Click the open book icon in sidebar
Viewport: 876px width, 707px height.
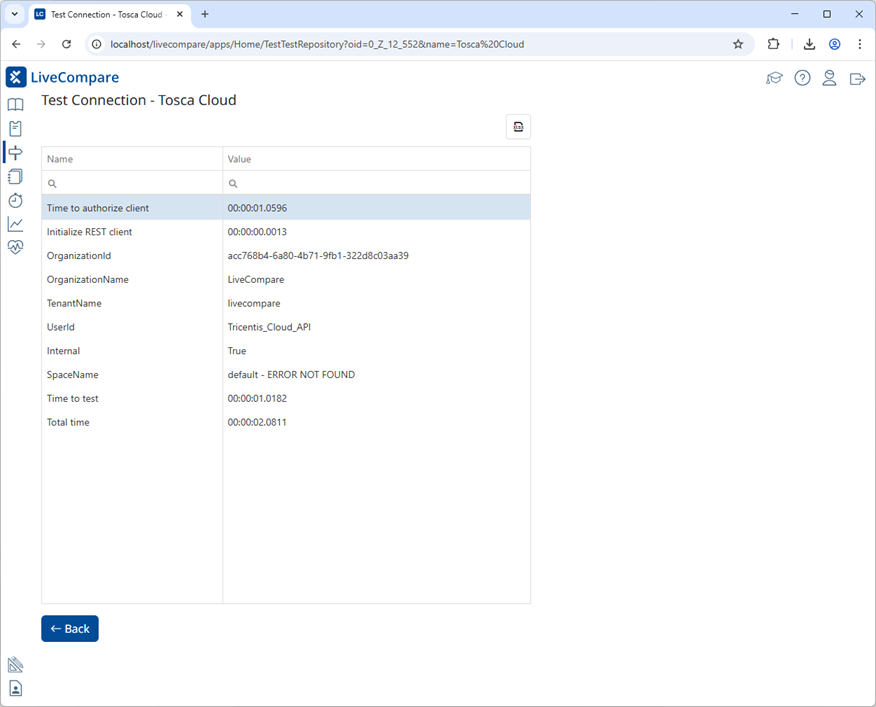(x=15, y=105)
